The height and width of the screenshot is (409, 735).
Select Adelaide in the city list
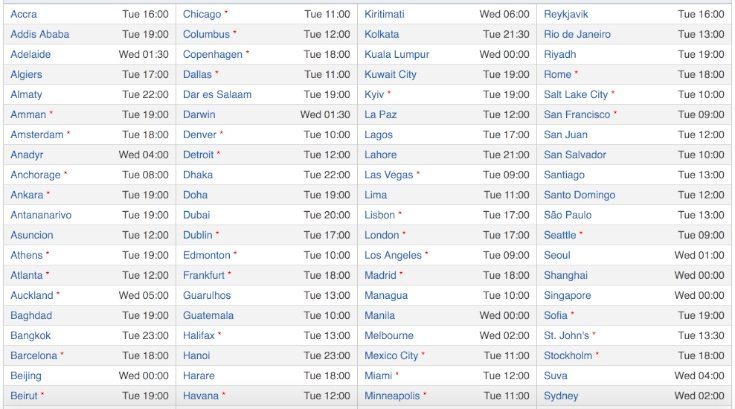tap(30, 54)
